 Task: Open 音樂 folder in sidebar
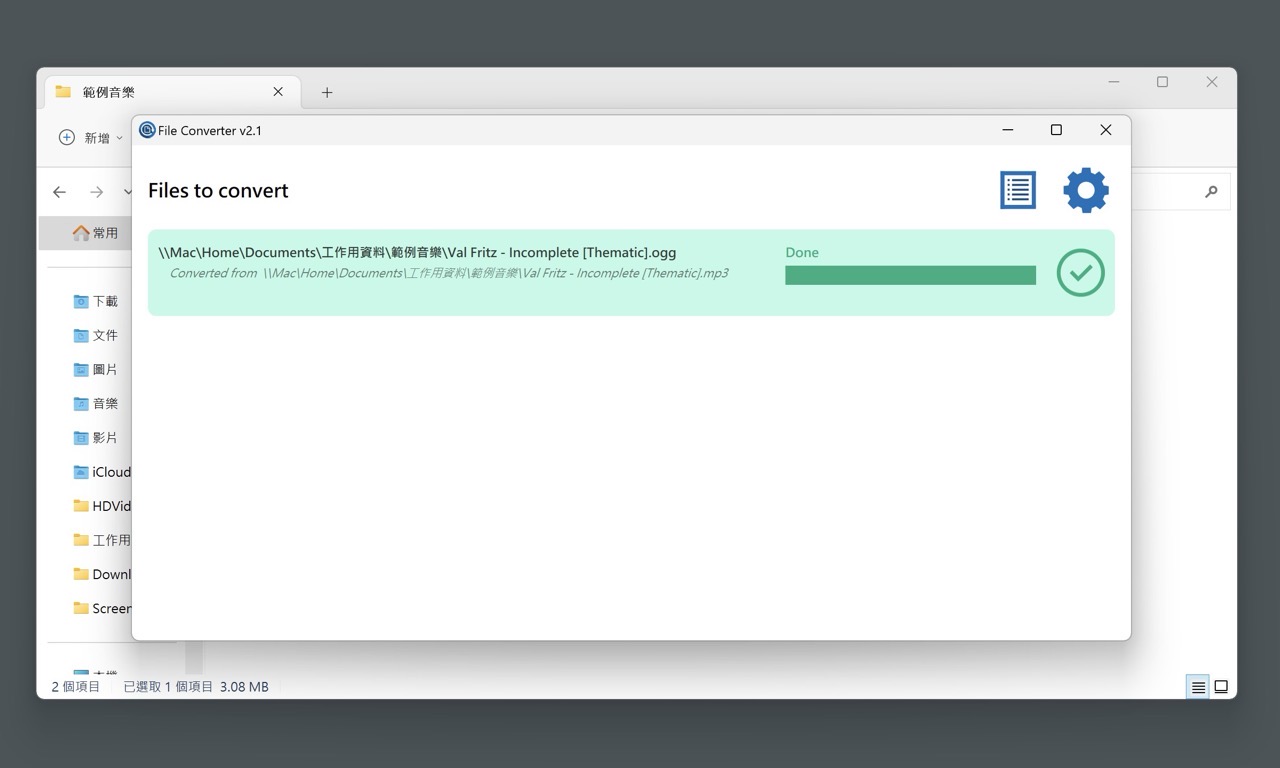click(96, 403)
